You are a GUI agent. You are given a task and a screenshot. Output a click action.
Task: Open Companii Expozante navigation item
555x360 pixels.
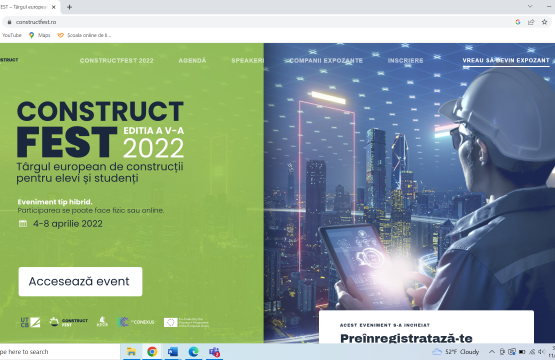point(326,61)
